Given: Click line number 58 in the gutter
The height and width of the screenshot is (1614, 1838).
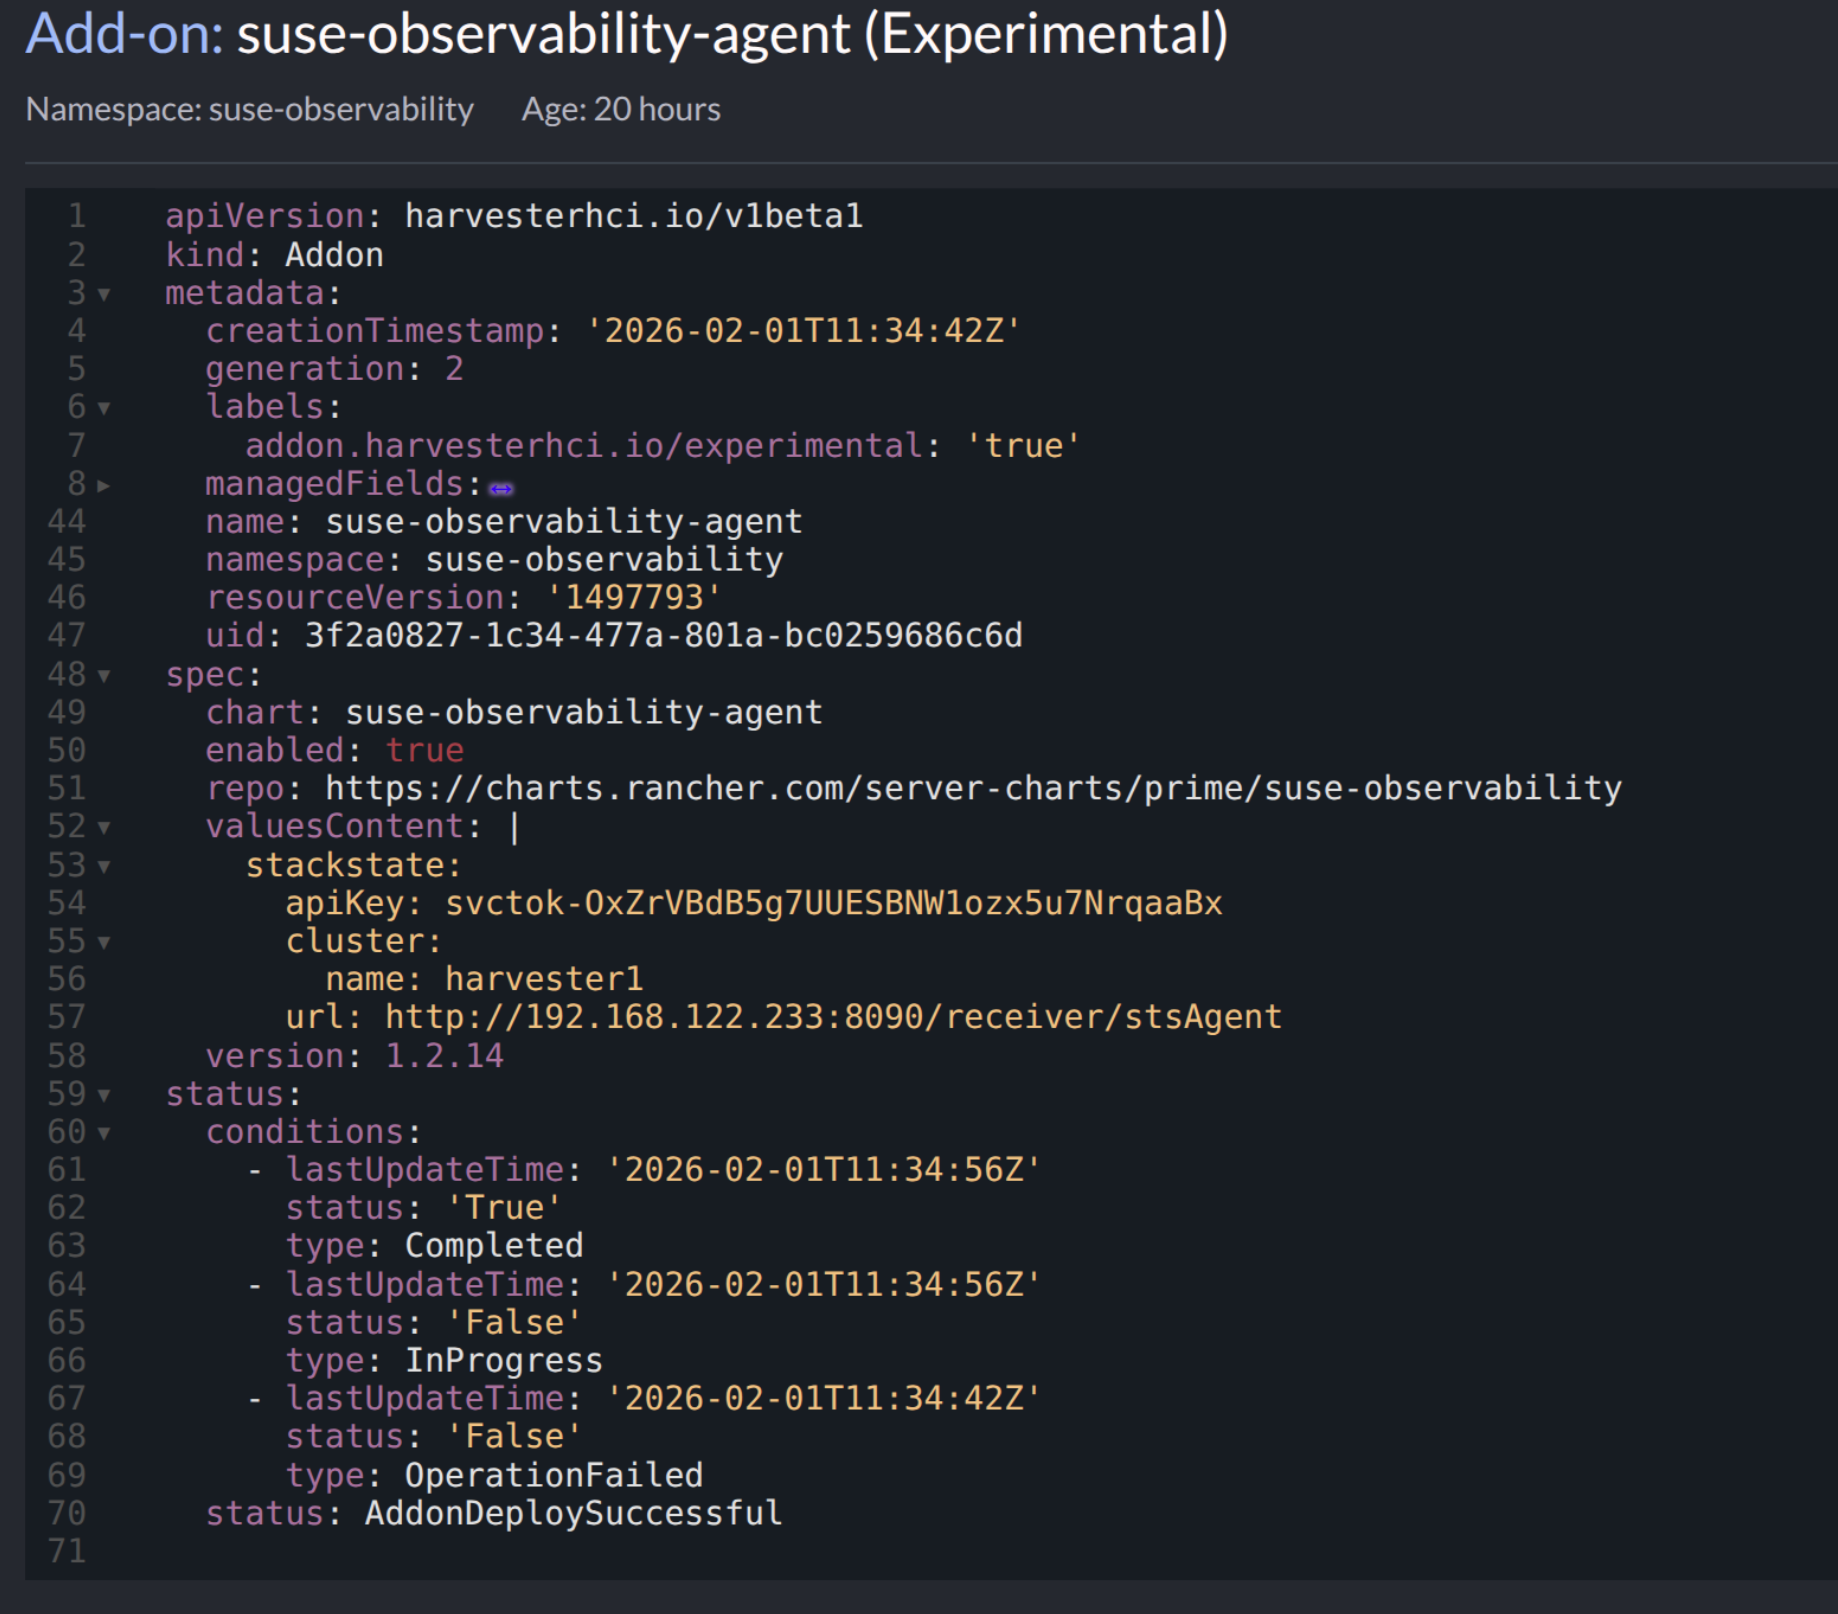Looking at the screenshot, I should tap(67, 1056).
